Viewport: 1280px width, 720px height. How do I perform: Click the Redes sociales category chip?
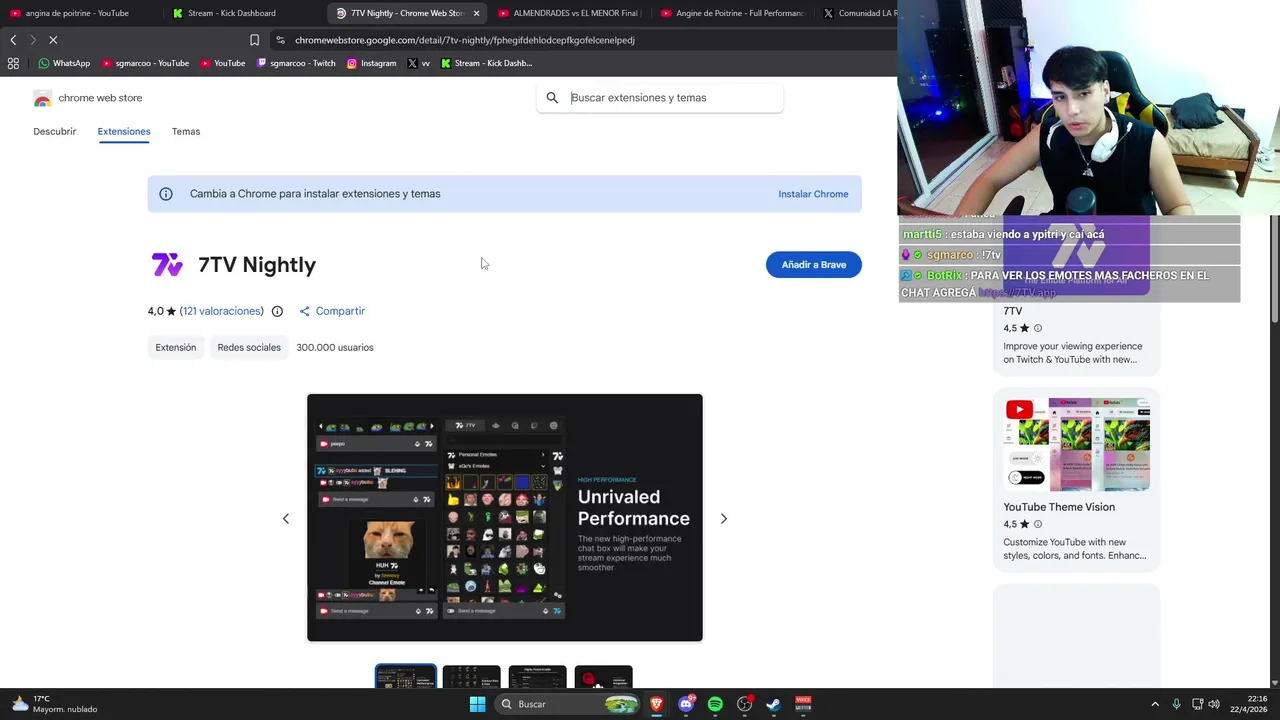pos(249,347)
